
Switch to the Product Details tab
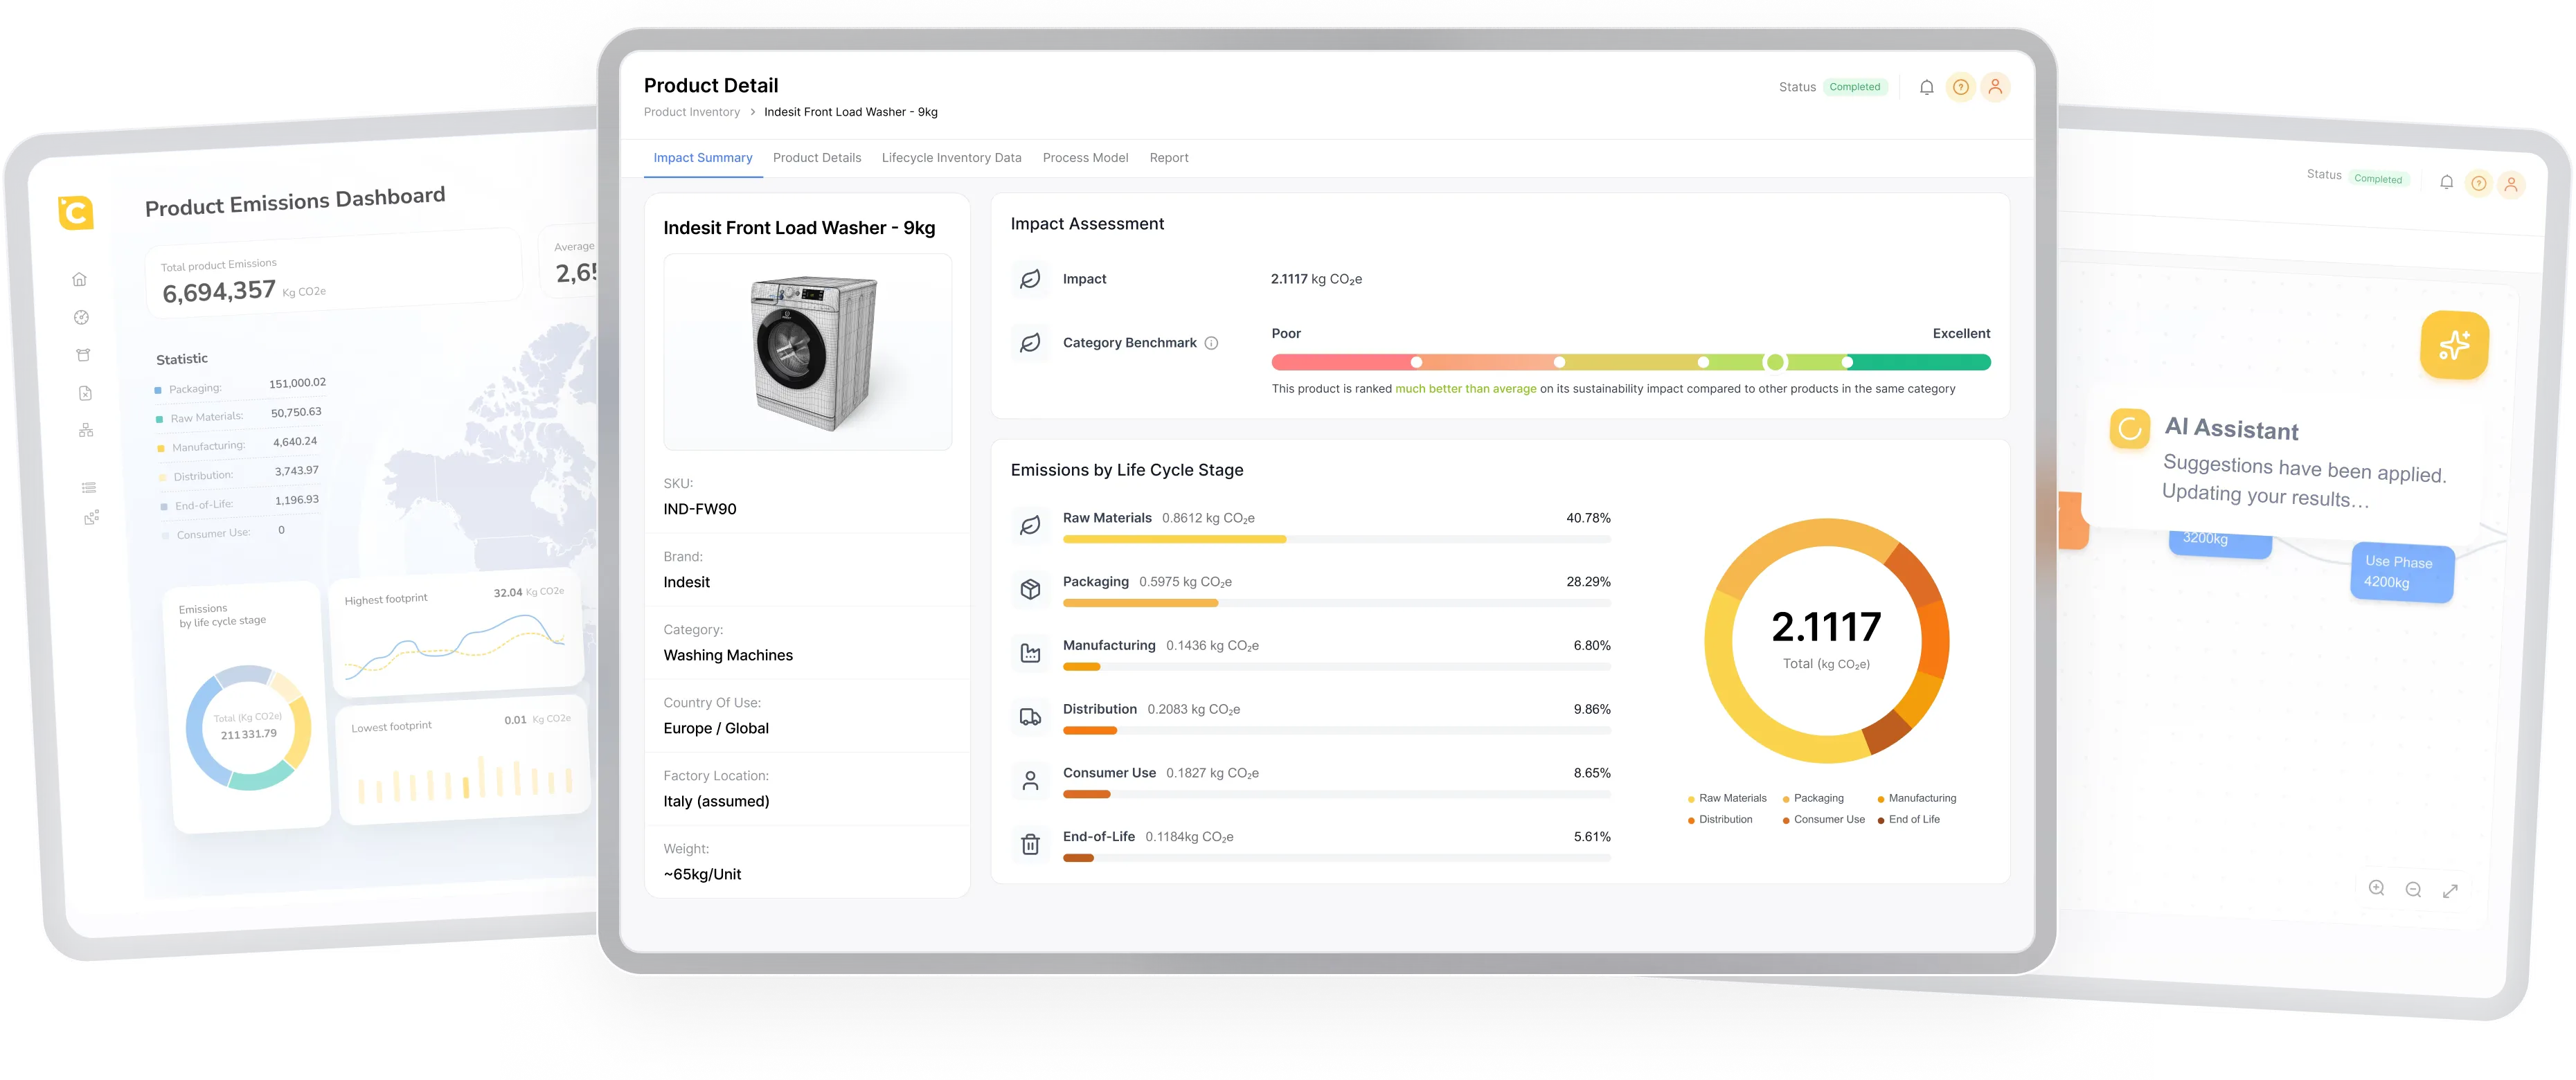click(817, 158)
